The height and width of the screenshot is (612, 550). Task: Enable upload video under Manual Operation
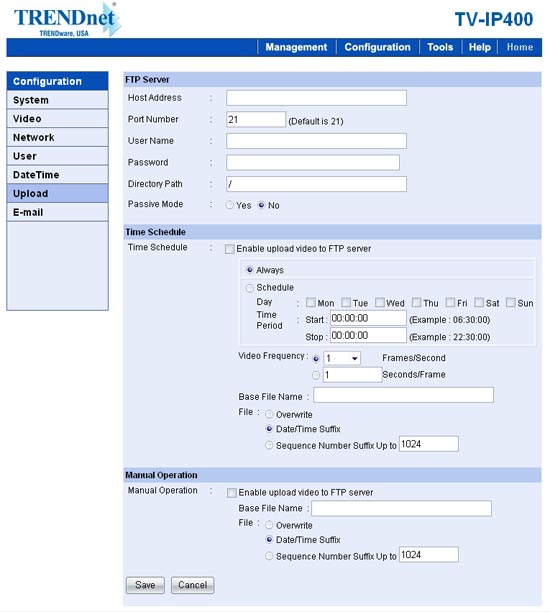point(231,493)
